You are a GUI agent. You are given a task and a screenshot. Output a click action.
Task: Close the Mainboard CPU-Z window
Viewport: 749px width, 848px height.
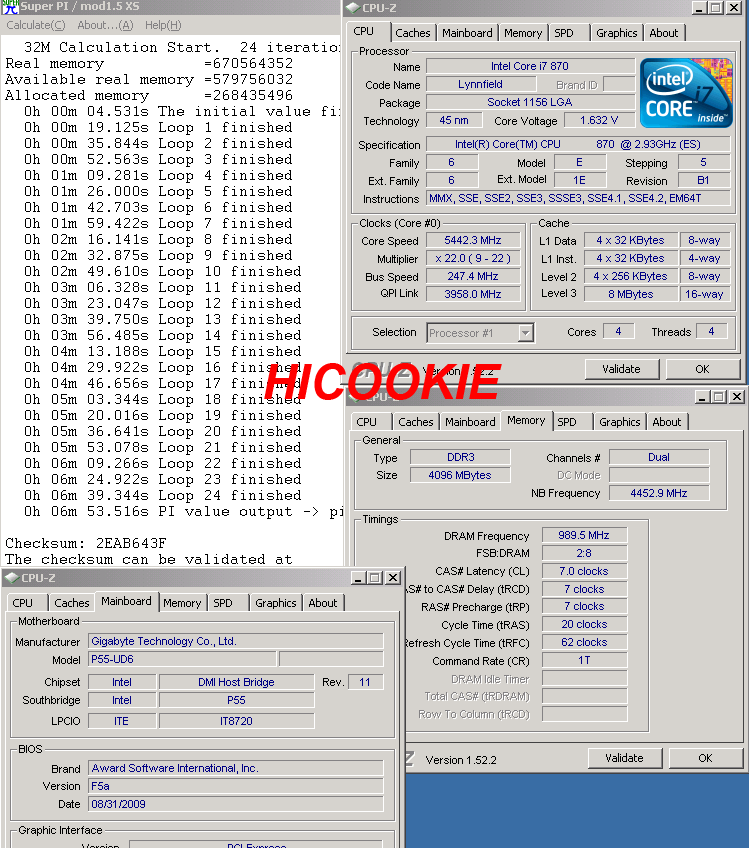pos(393,578)
